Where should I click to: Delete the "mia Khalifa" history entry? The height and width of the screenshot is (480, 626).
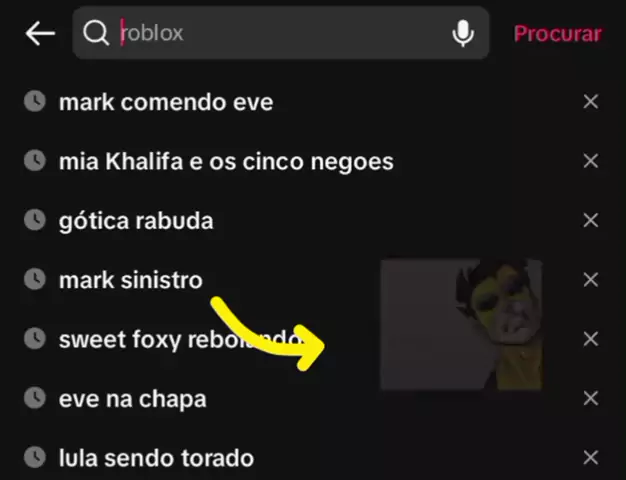591,161
